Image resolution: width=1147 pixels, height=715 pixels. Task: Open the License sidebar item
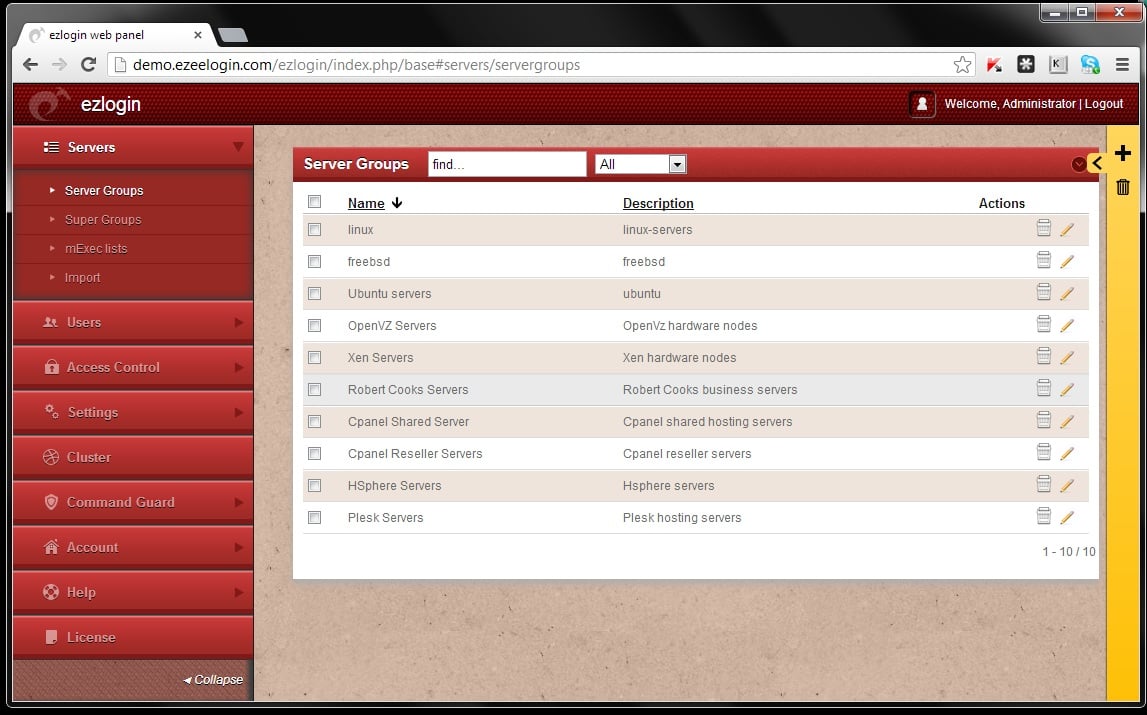[133, 637]
